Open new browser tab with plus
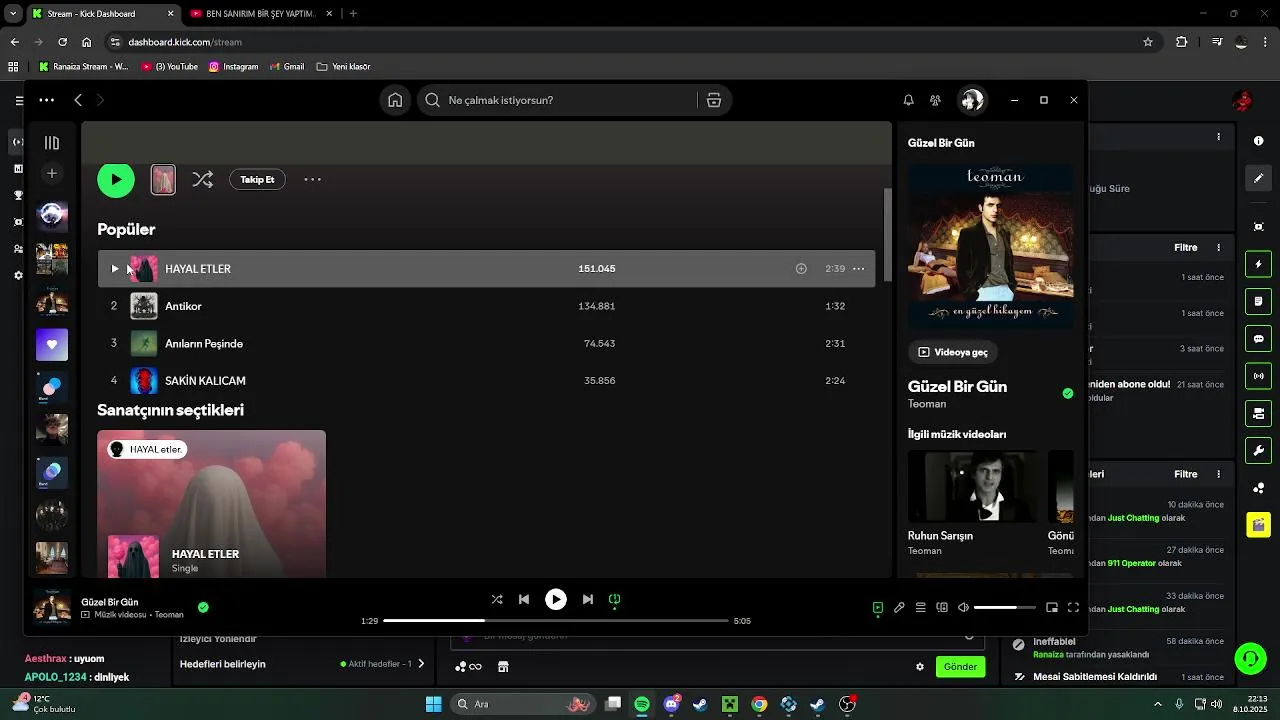The width and height of the screenshot is (1280, 720). point(353,14)
